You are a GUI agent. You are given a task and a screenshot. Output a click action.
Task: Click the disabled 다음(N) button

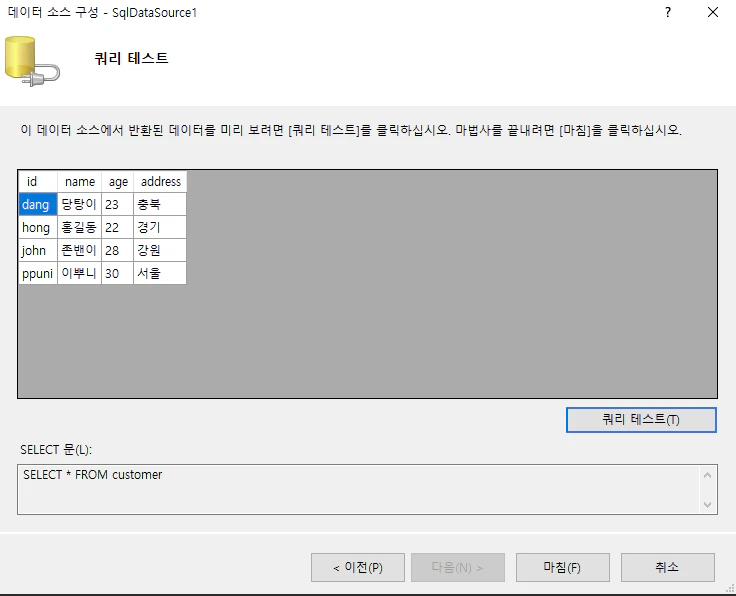(458, 567)
